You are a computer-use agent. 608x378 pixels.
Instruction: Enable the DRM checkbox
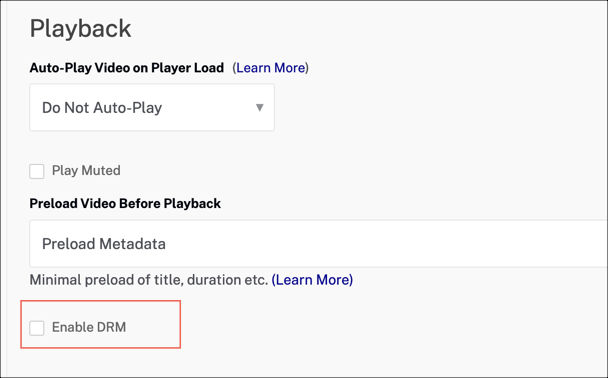point(37,328)
